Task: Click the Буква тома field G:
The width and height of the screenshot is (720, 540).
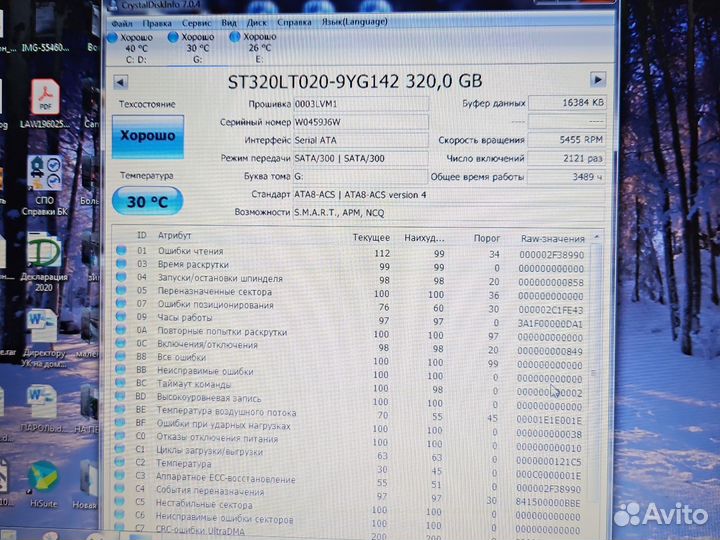Action: 361,176
